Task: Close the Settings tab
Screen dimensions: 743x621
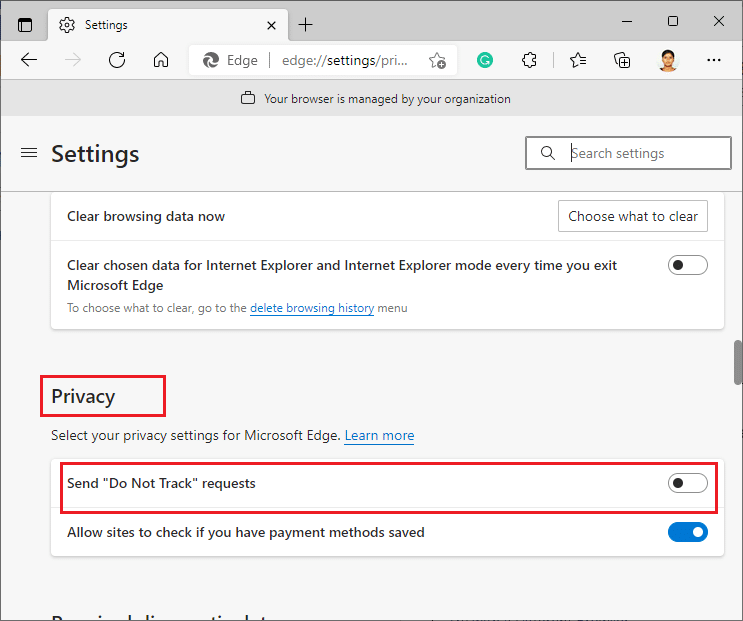Action: click(x=271, y=25)
